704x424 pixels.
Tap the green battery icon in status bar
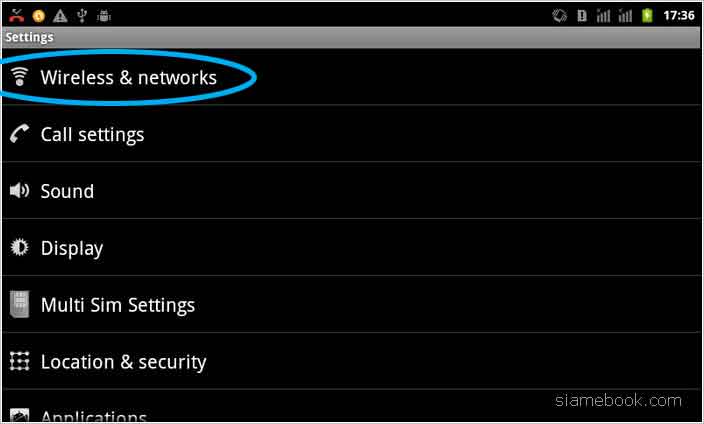647,16
